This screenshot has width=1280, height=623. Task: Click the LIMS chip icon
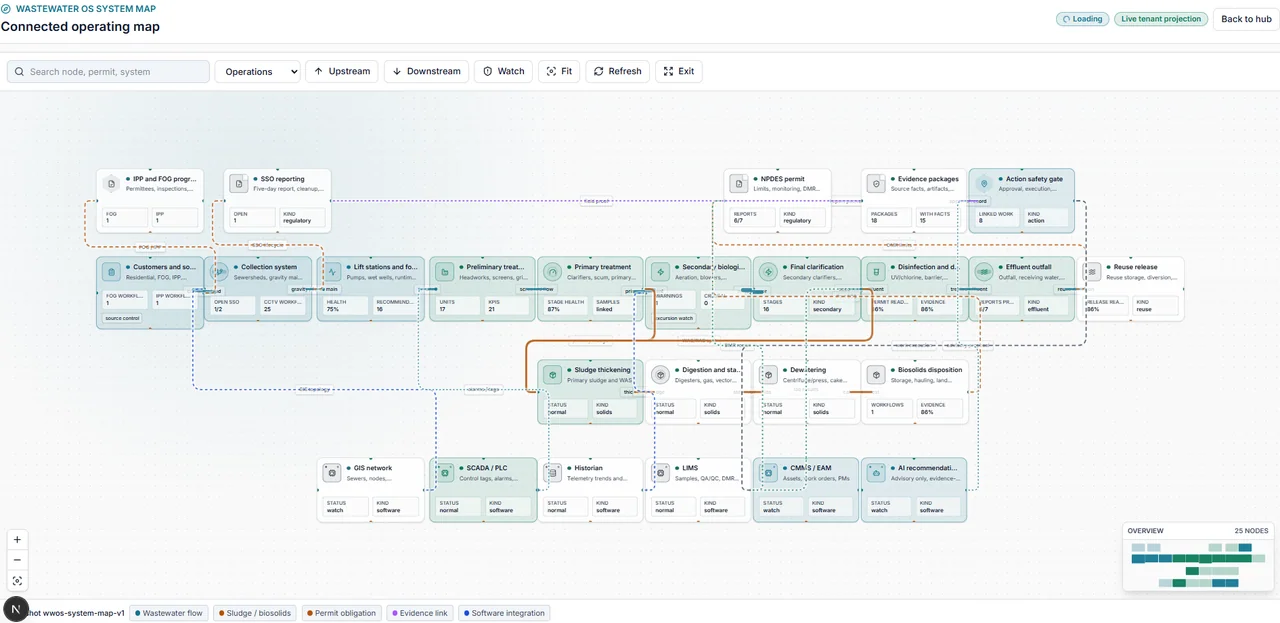click(660, 473)
